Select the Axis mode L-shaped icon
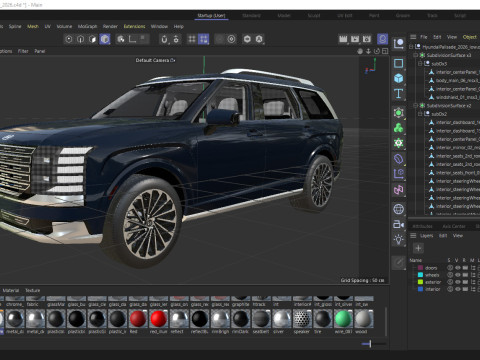The image size is (480, 360). (133, 39)
